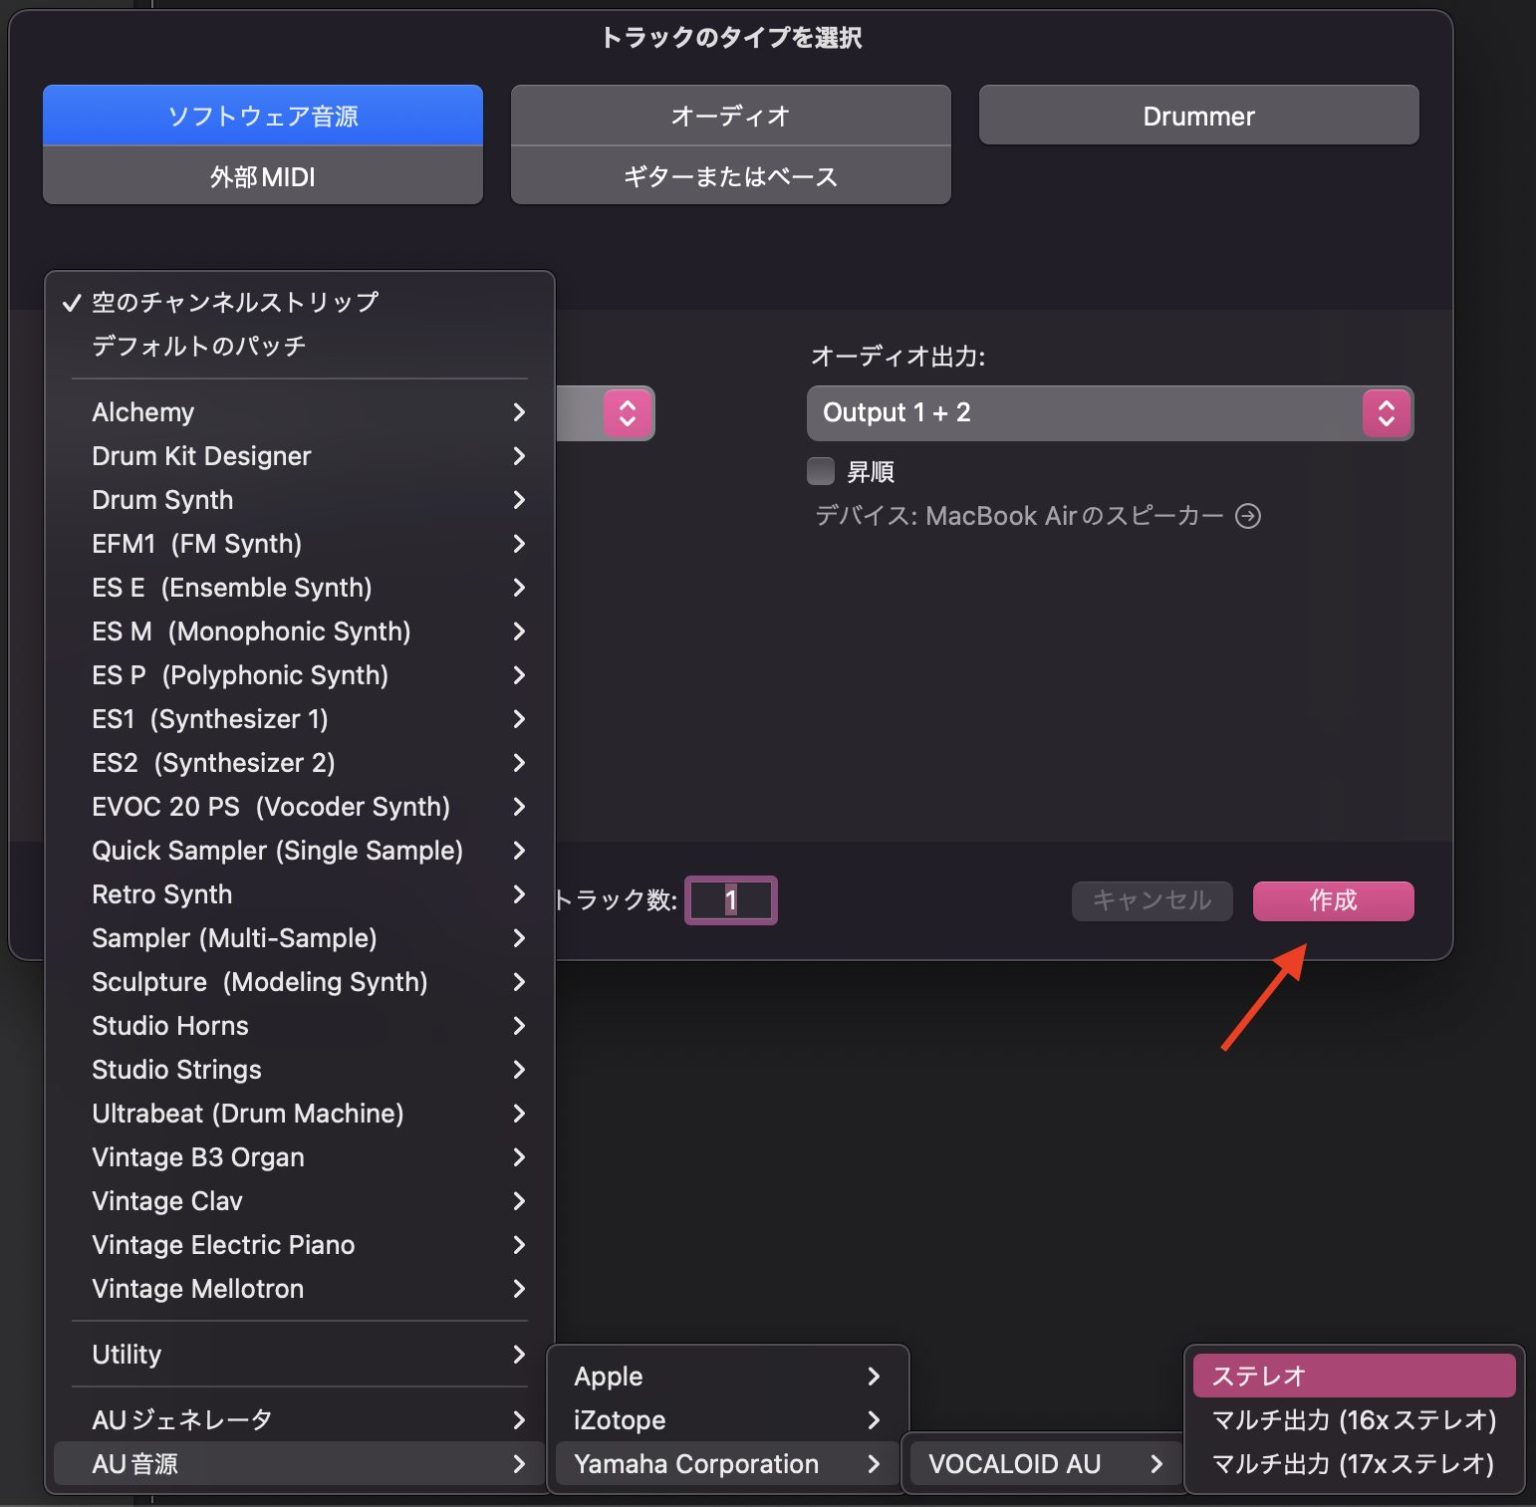1536x1507 pixels.
Task: Click the キャンセル button
Action: click(x=1151, y=900)
